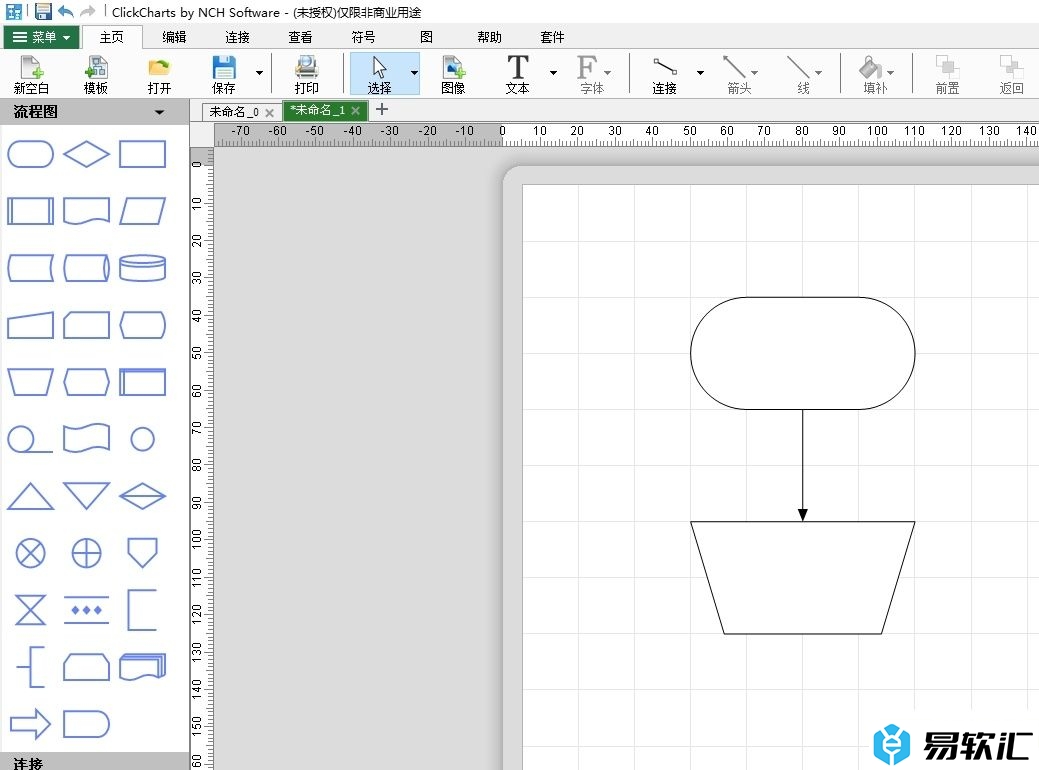1039x770 pixels.
Task: Click the 保存 save icon
Action: 224,74
